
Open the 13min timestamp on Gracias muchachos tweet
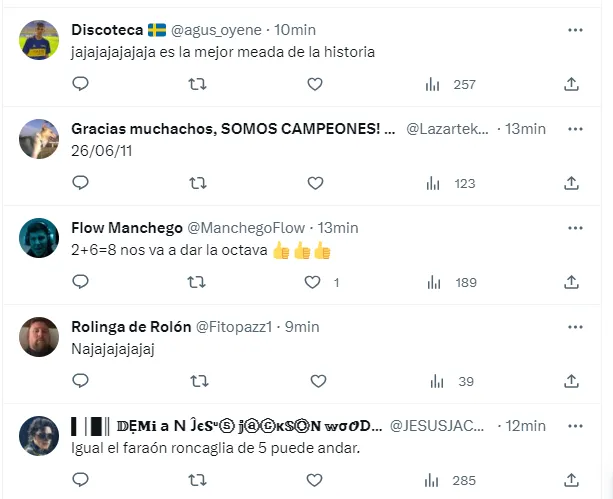click(525, 129)
